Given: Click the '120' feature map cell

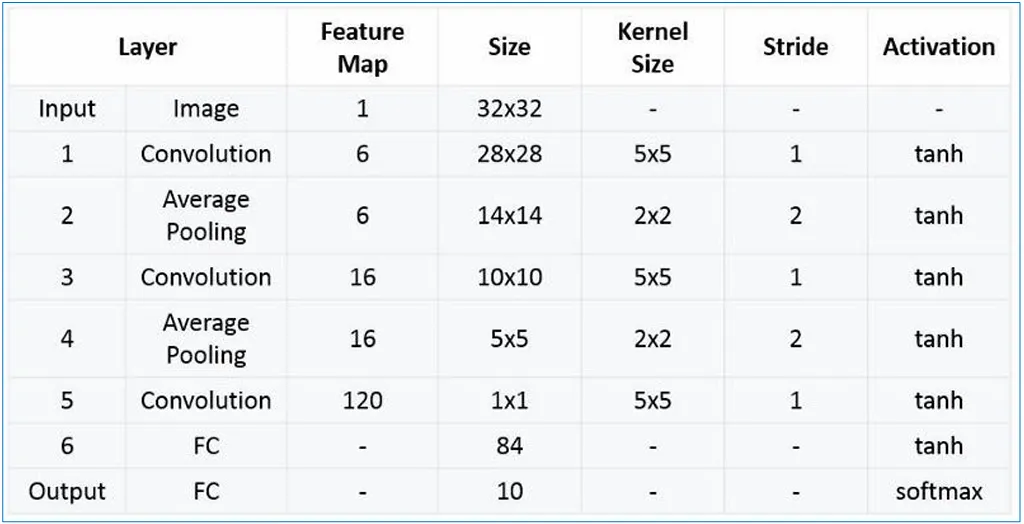Looking at the screenshot, I should click(361, 400).
